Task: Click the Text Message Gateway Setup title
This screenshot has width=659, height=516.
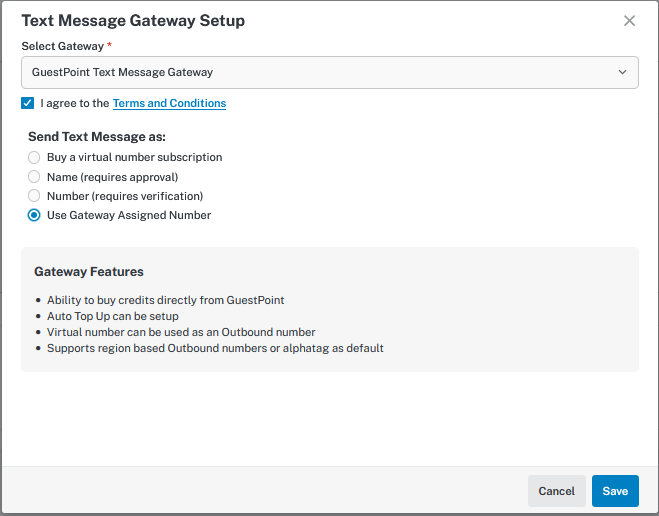Action: 133,21
